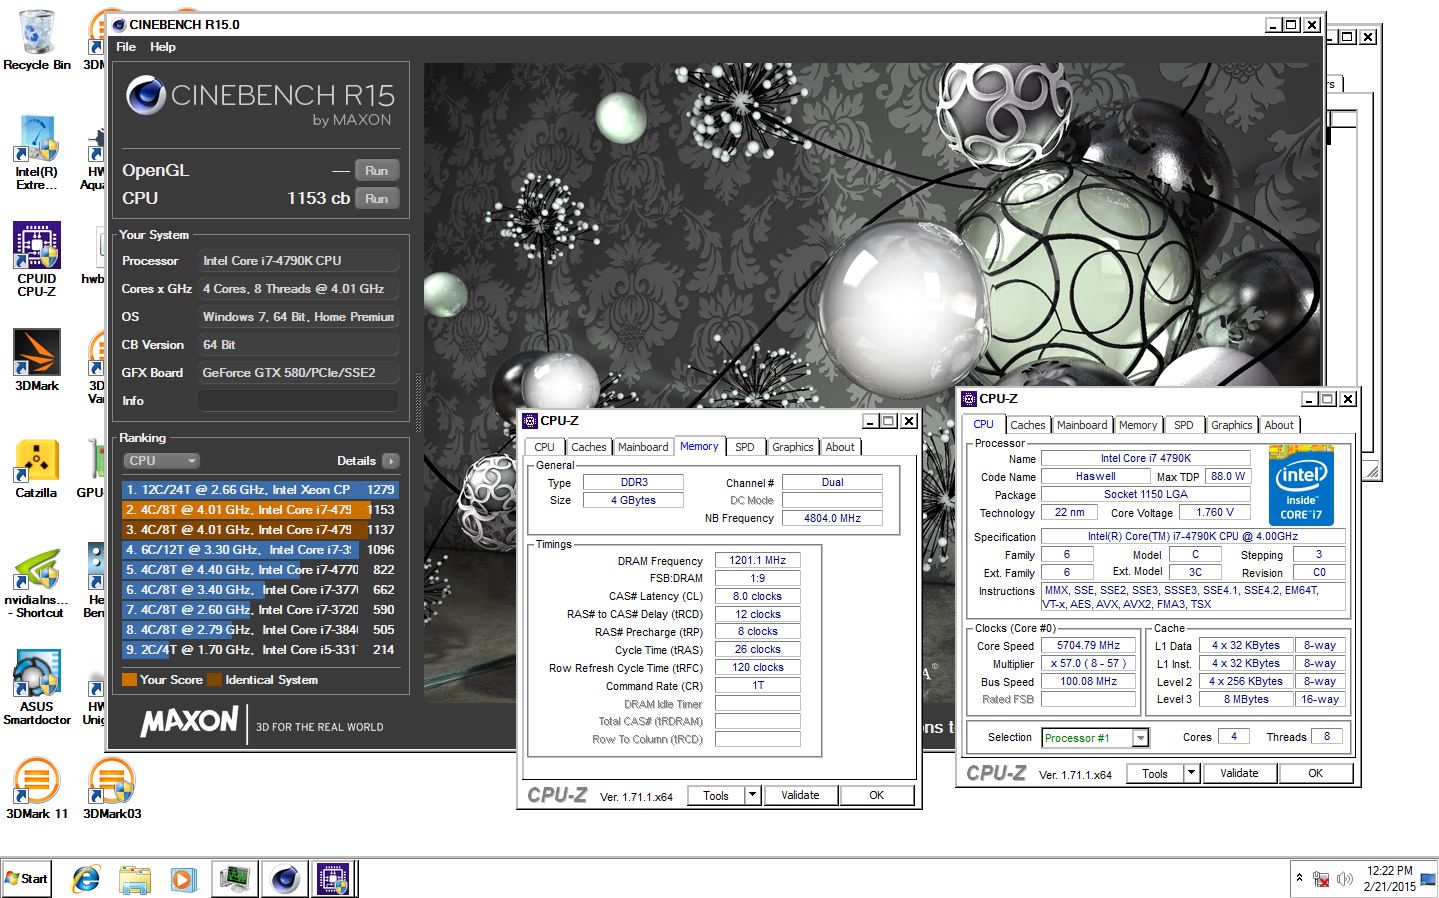Run the CPU benchmark
Image resolution: width=1439 pixels, height=898 pixels.
[376, 198]
